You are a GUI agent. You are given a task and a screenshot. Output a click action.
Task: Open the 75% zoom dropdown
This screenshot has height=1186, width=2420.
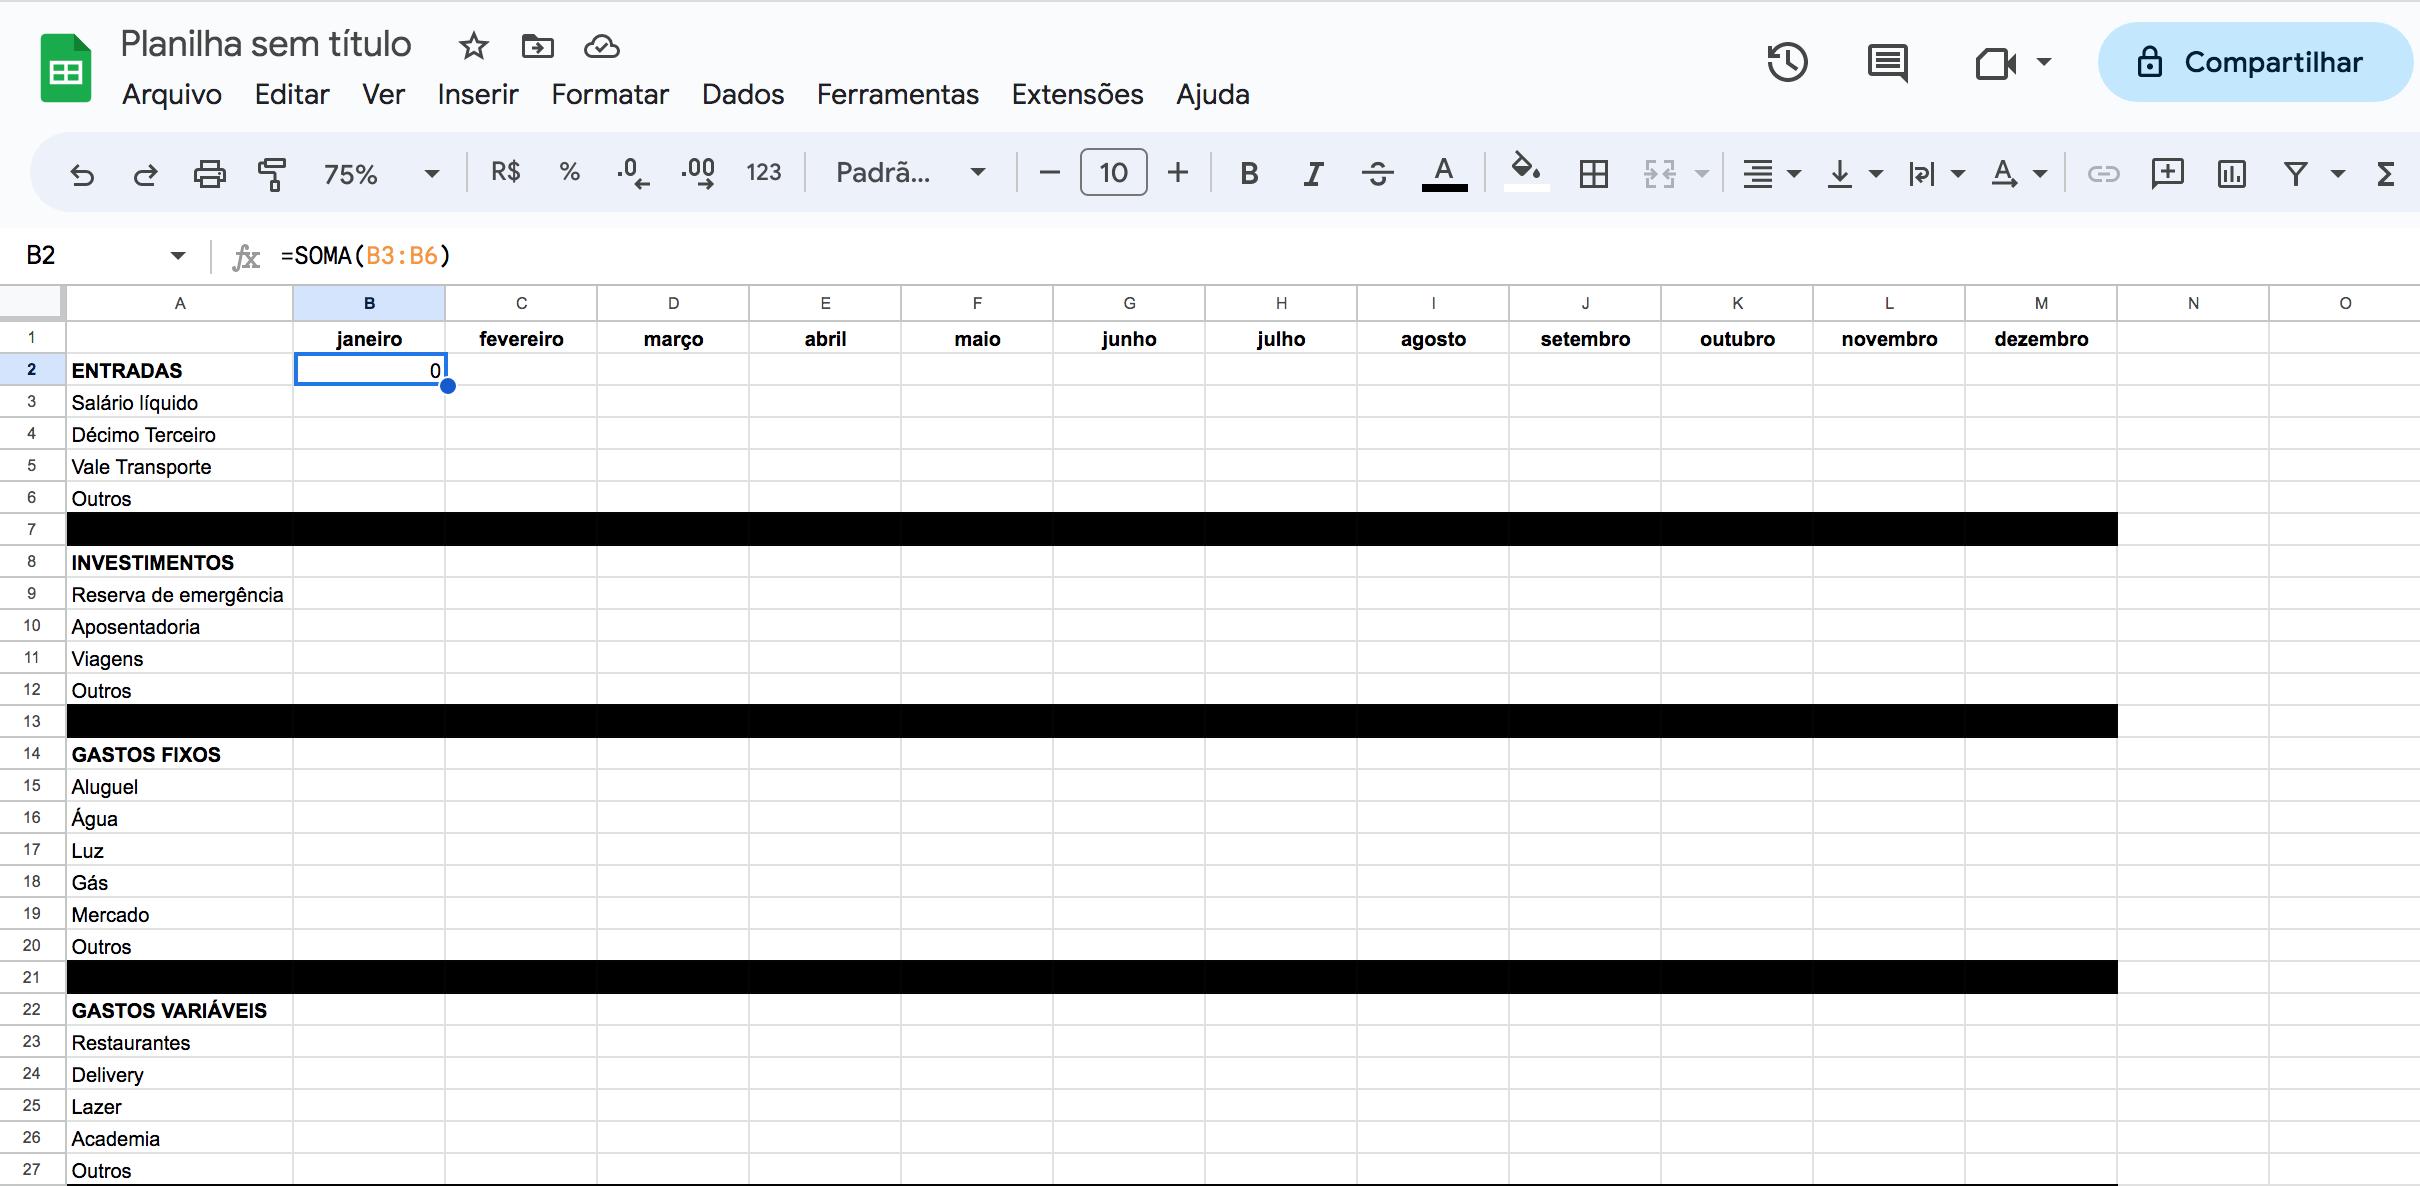[x=380, y=174]
